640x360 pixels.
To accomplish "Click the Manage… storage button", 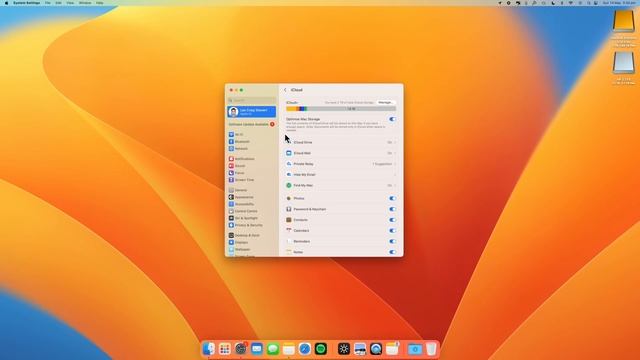I will point(385,102).
